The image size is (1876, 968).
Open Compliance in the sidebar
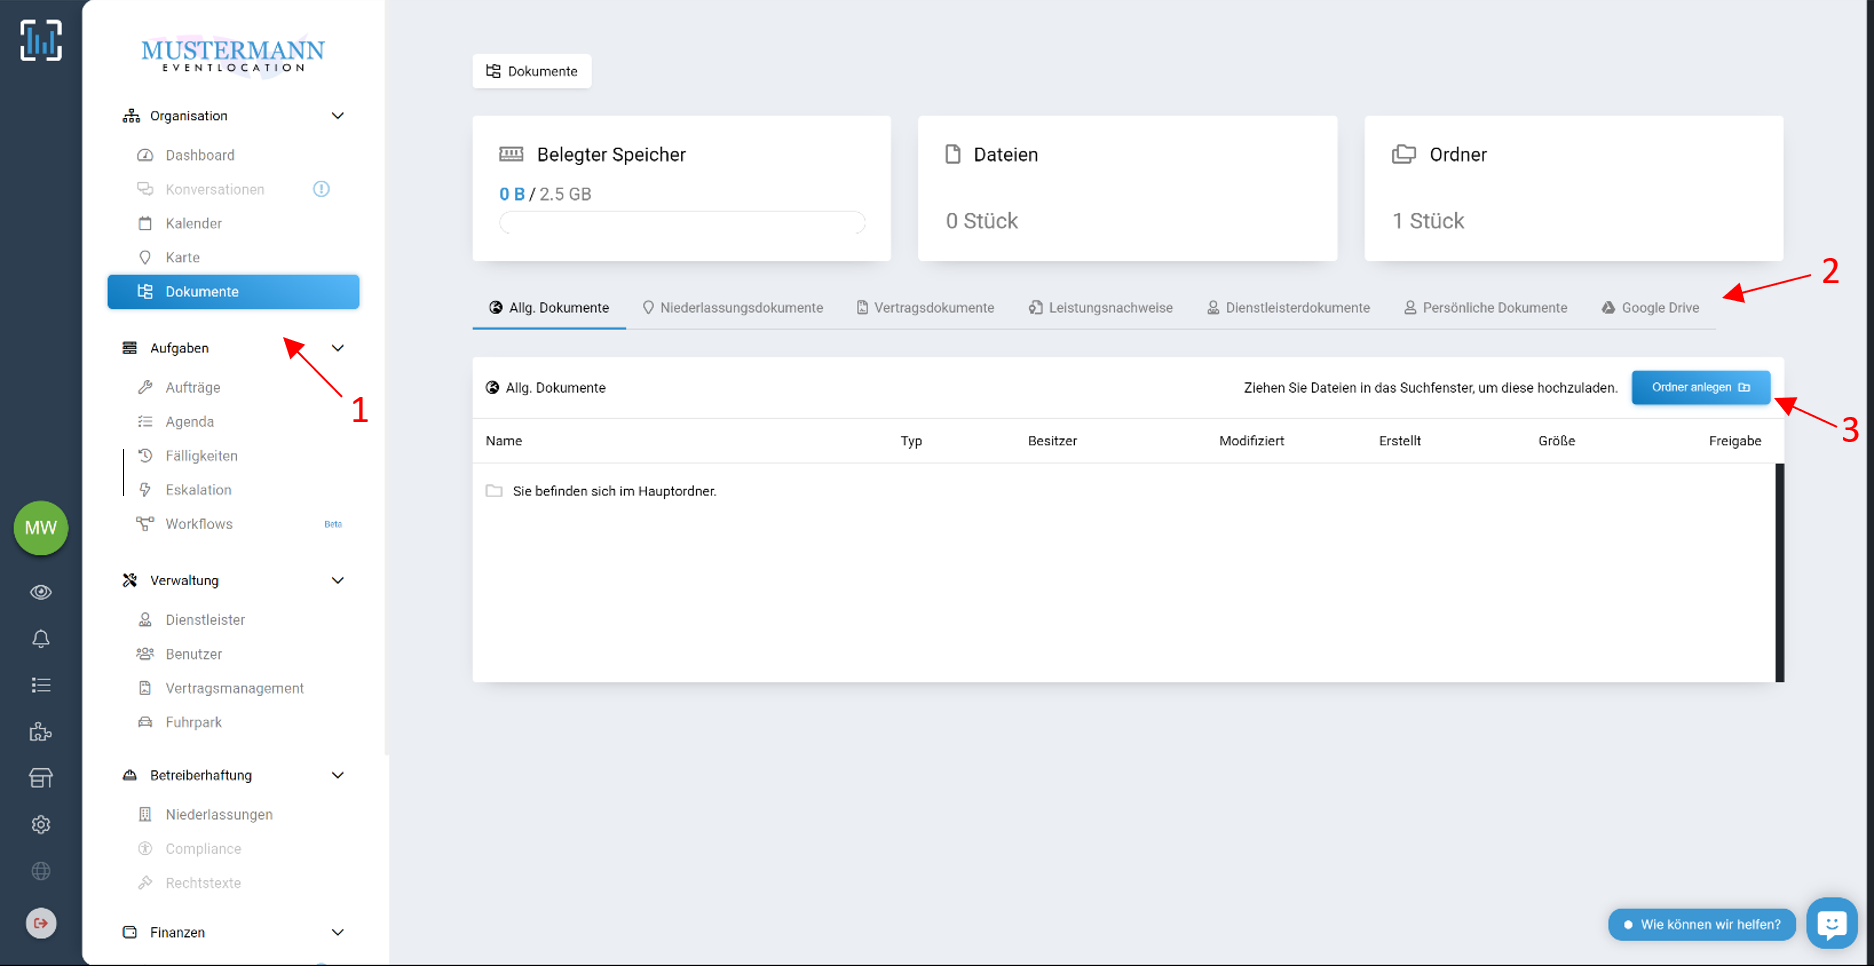pyautogui.click(x=204, y=849)
